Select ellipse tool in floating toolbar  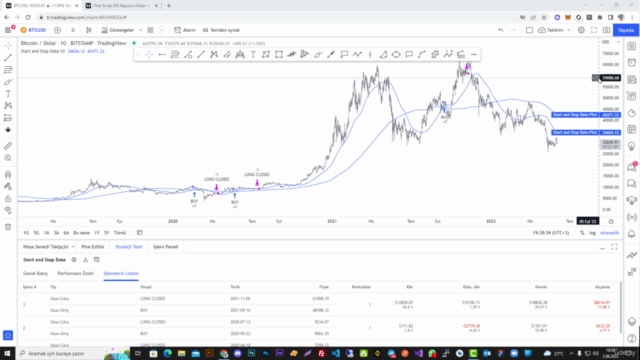pyautogui.click(x=396, y=54)
